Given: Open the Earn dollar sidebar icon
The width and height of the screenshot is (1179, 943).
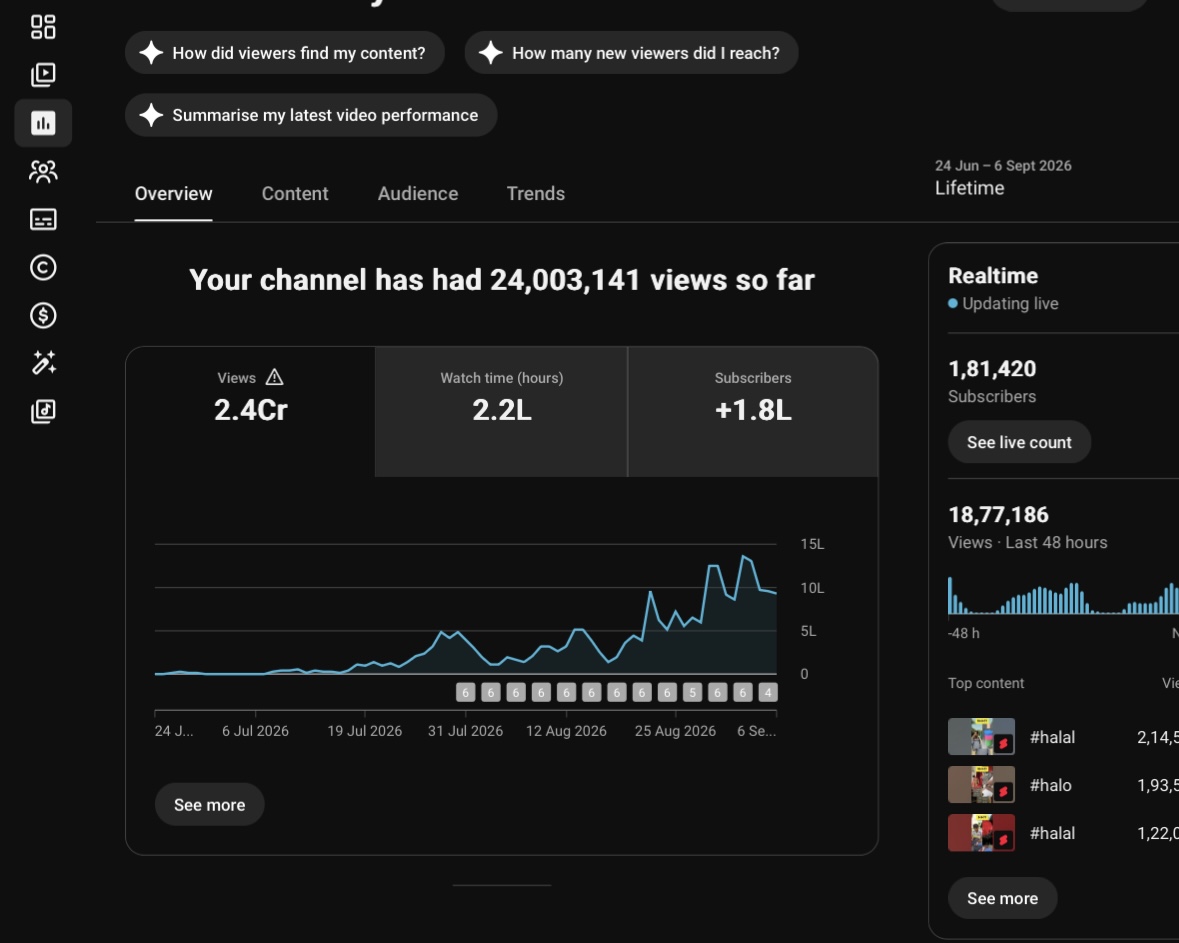Looking at the screenshot, I should point(43,315).
